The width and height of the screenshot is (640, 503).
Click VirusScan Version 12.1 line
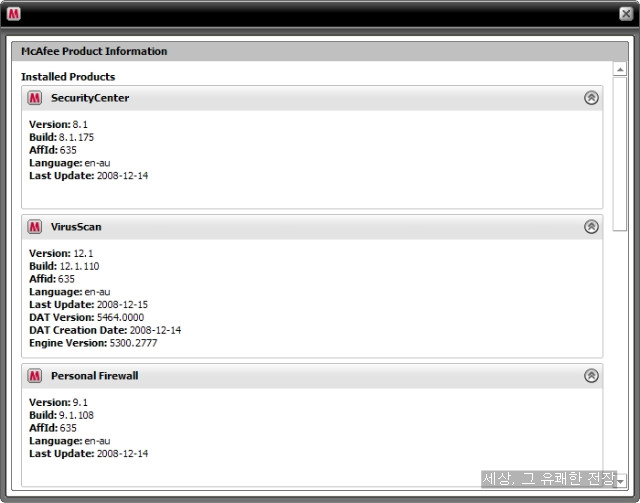pyautogui.click(x=61, y=253)
